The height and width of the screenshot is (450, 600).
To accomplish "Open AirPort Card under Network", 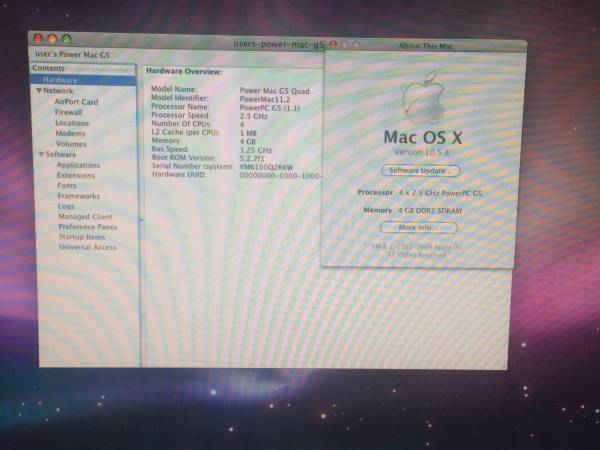I will (x=76, y=102).
